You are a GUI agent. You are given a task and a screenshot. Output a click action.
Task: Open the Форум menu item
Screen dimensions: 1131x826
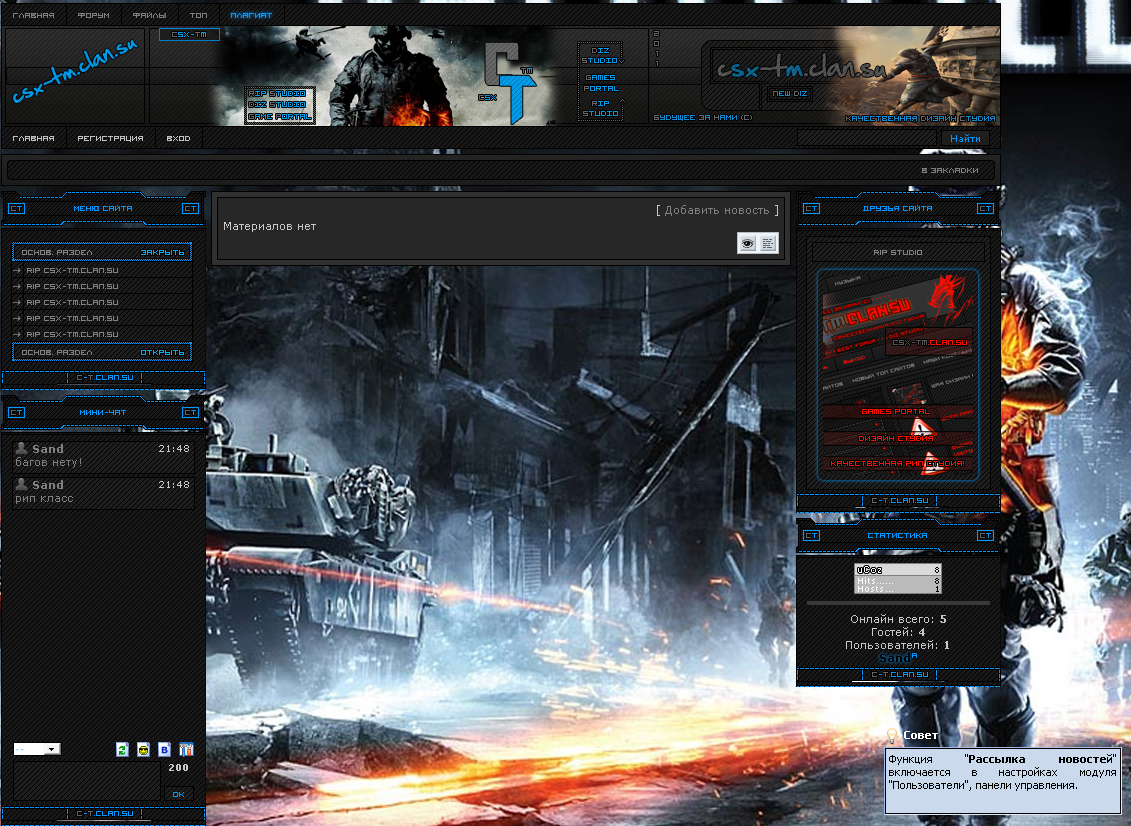click(94, 15)
